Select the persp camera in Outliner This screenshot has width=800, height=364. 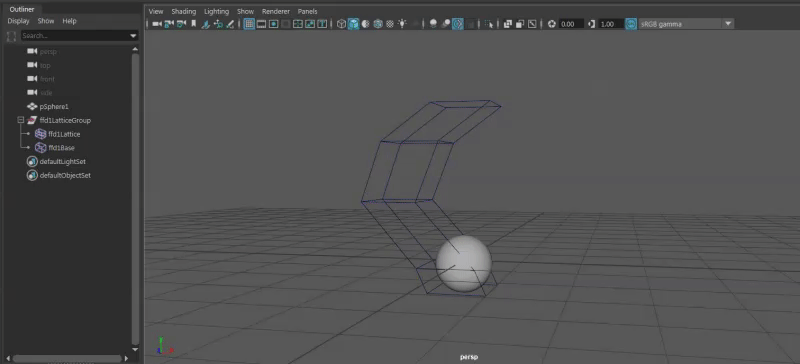[48, 52]
